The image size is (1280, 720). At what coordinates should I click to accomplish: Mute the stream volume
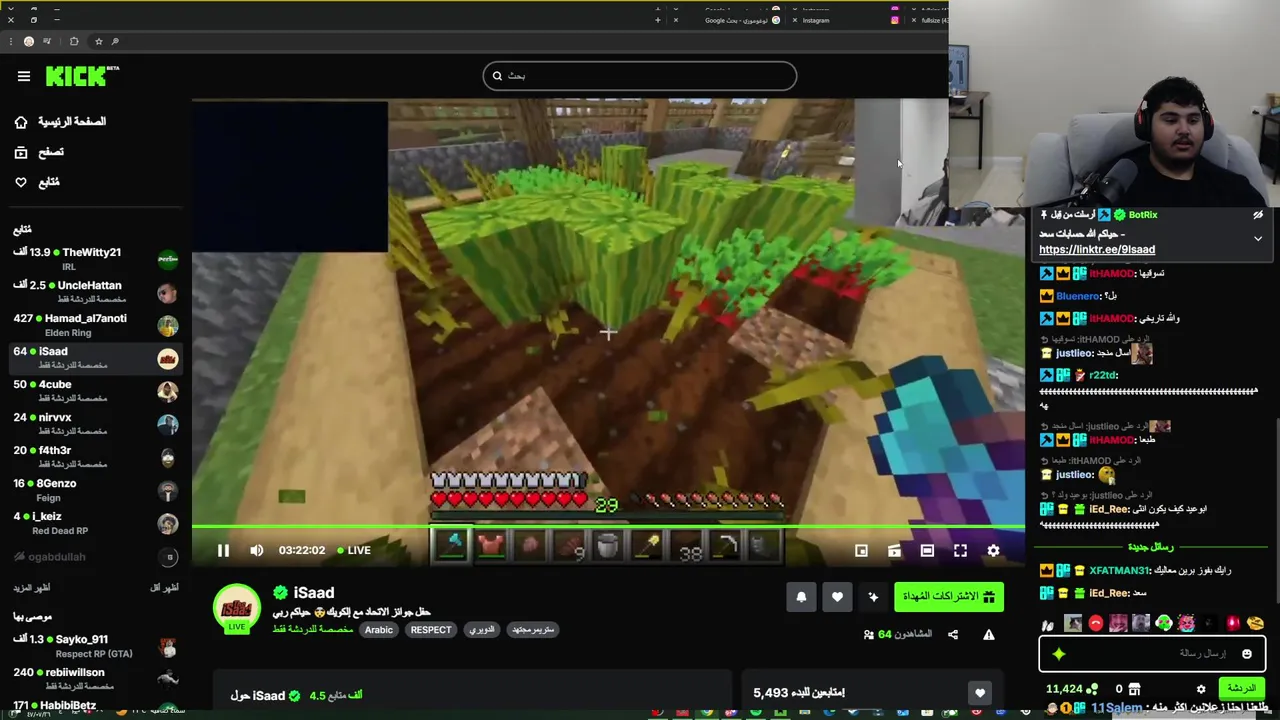point(257,550)
